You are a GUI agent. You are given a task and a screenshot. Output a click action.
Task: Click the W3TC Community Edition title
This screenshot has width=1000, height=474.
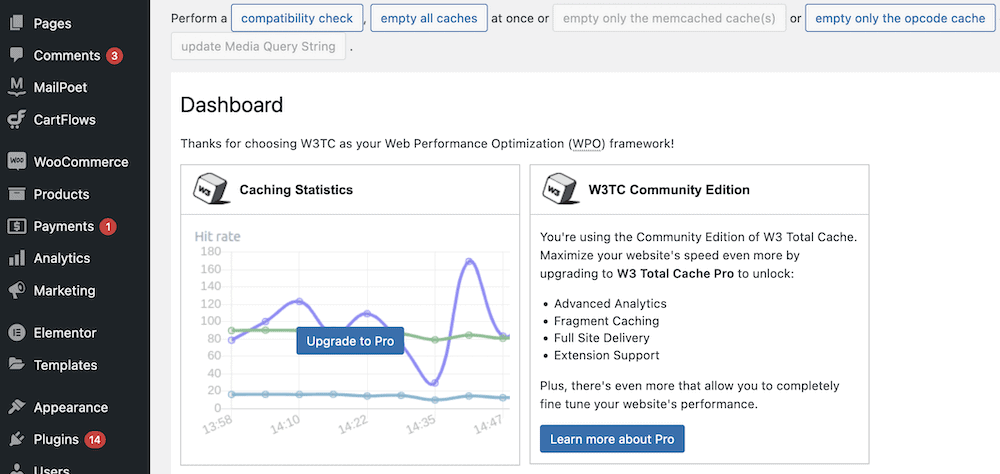(x=669, y=189)
